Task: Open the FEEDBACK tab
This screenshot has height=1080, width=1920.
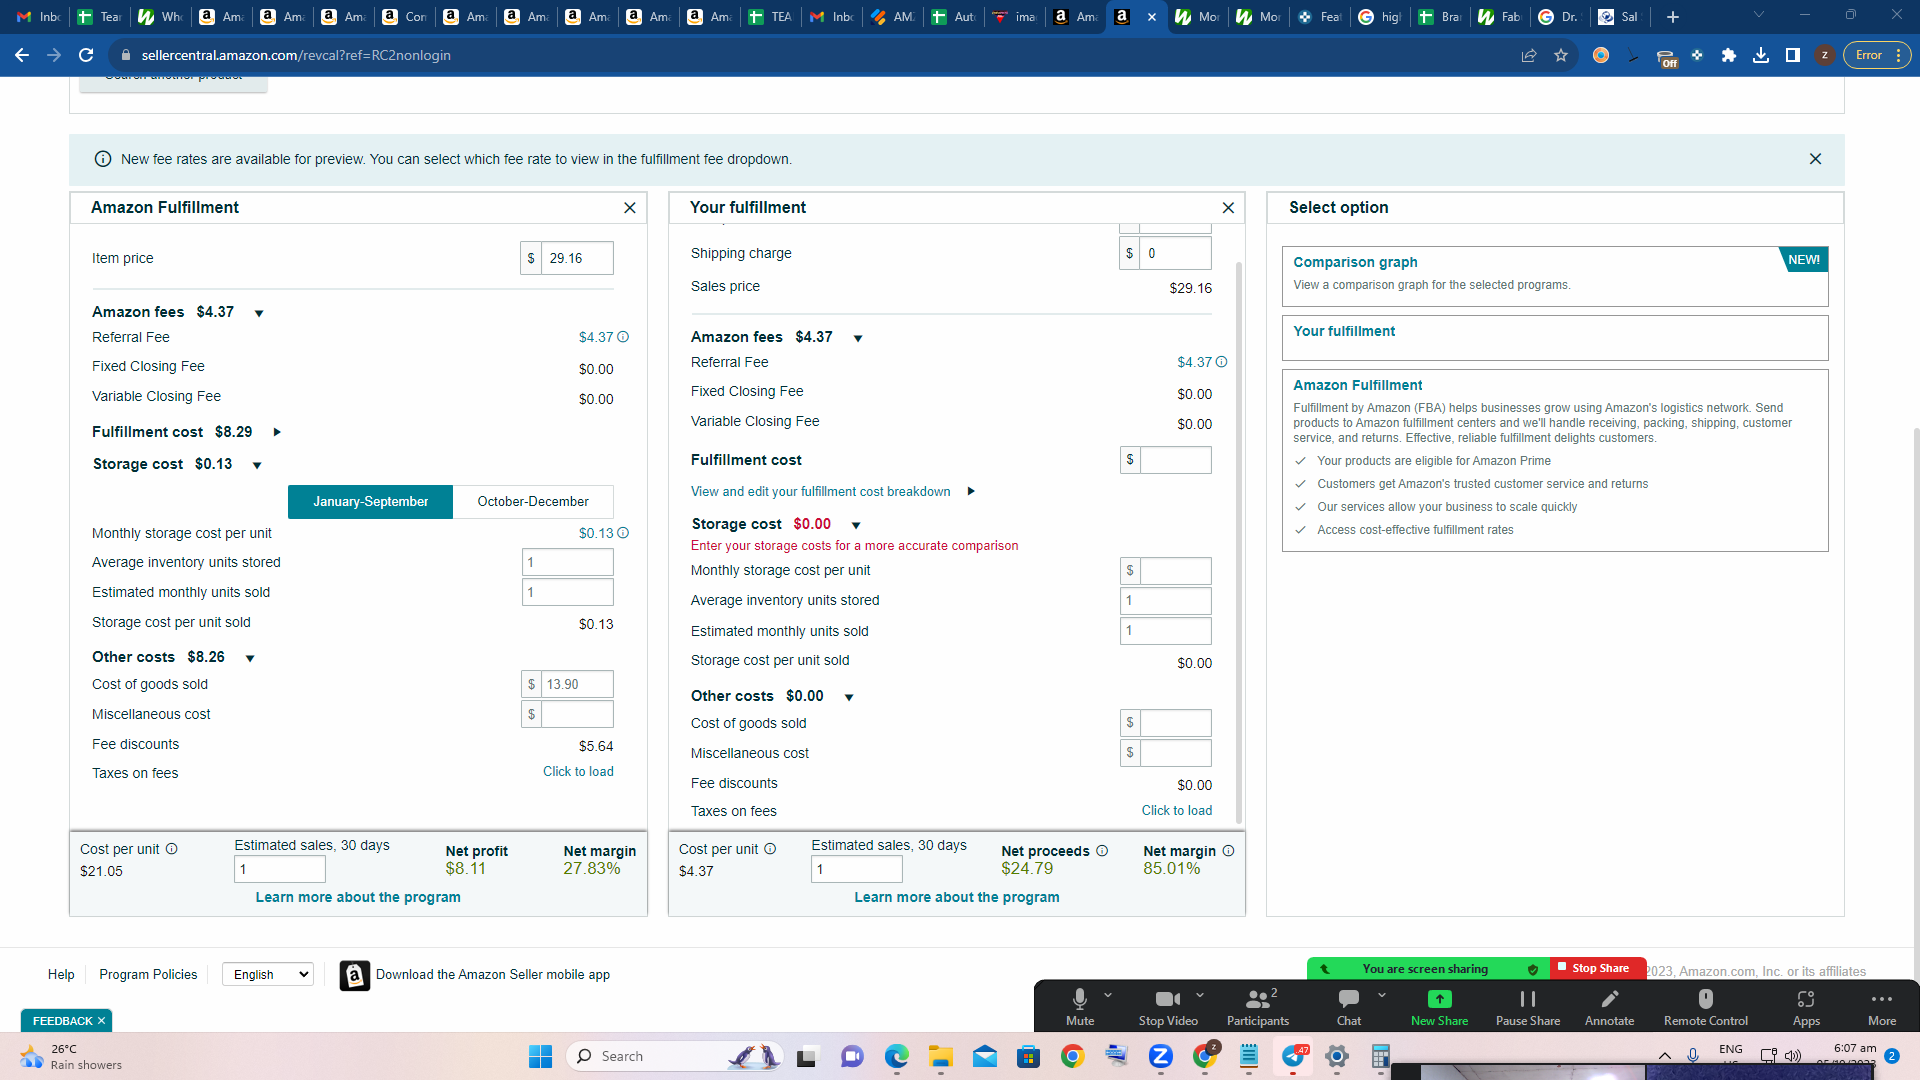Action: pyautogui.click(x=67, y=1021)
